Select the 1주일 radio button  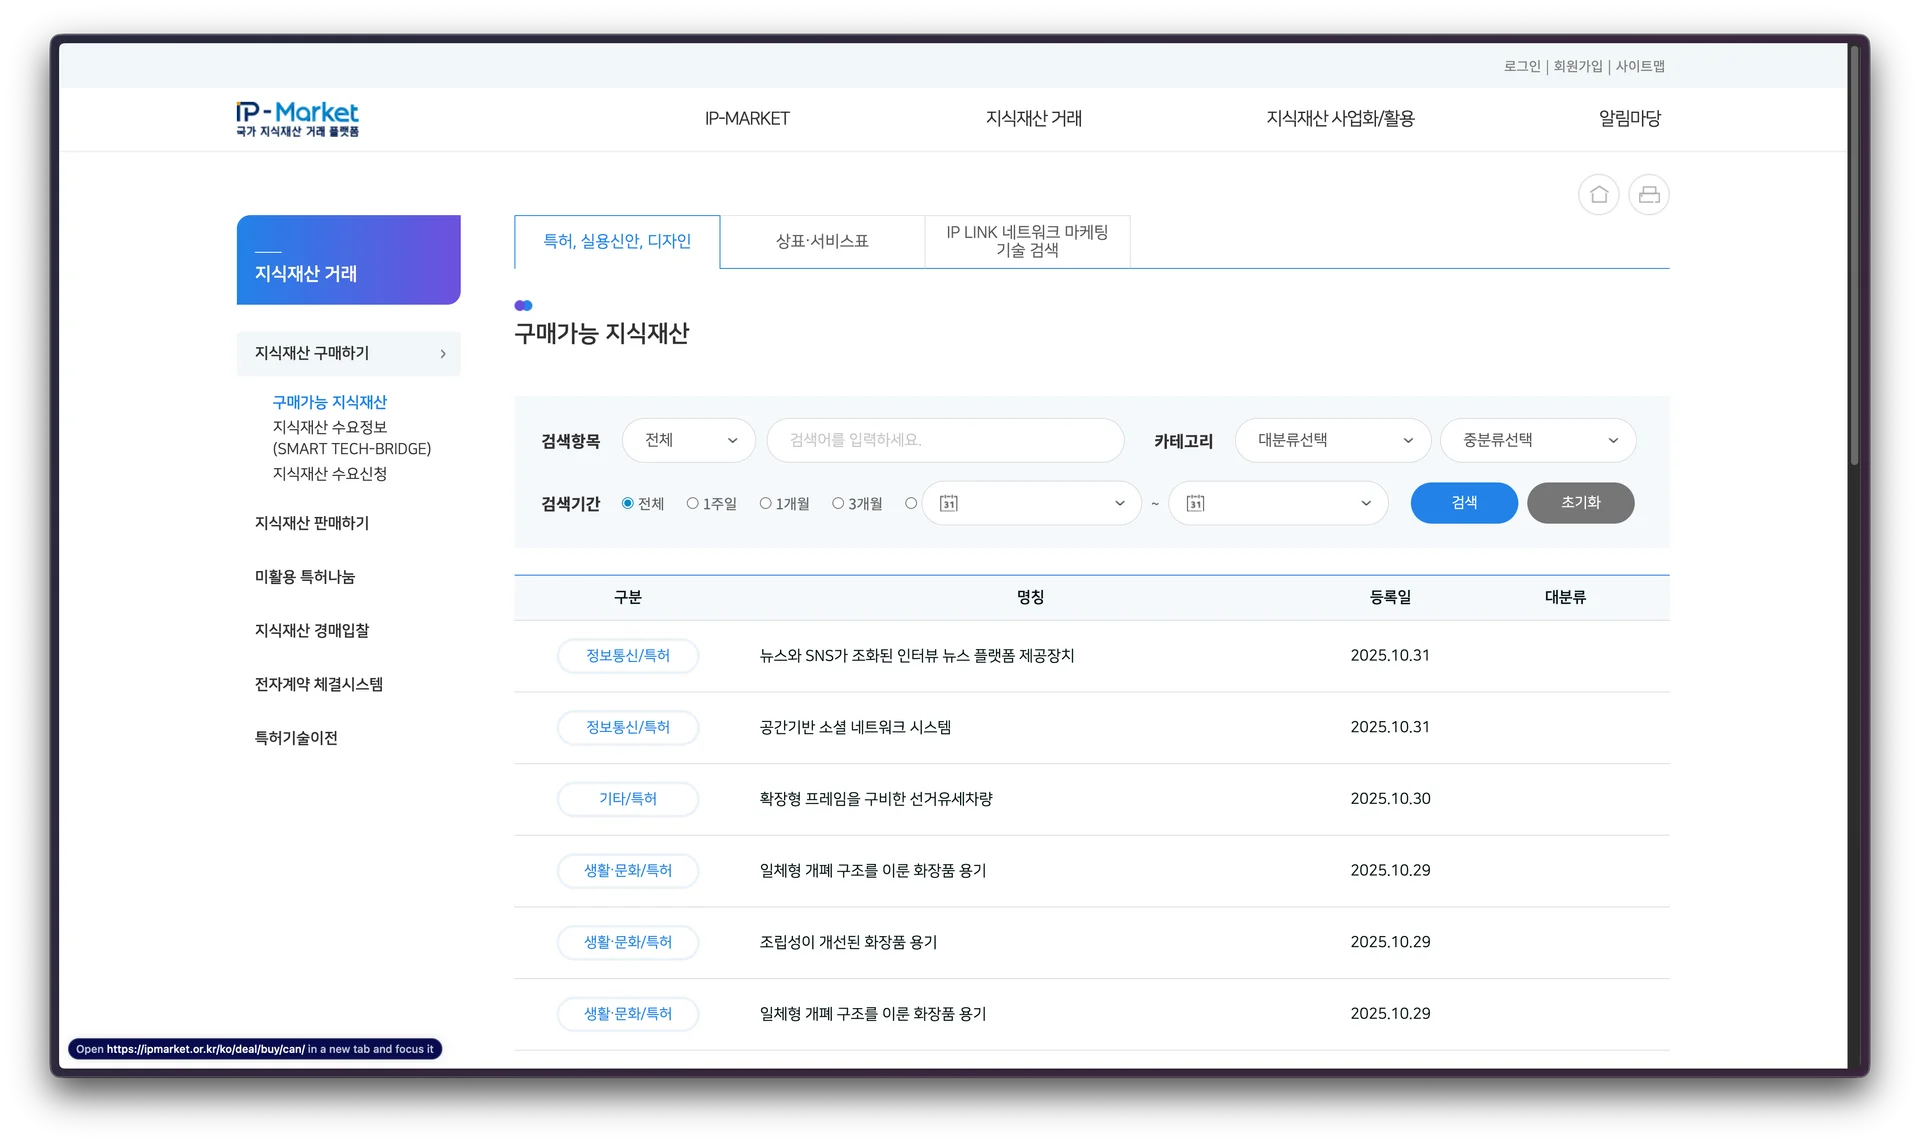[x=692, y=503]
